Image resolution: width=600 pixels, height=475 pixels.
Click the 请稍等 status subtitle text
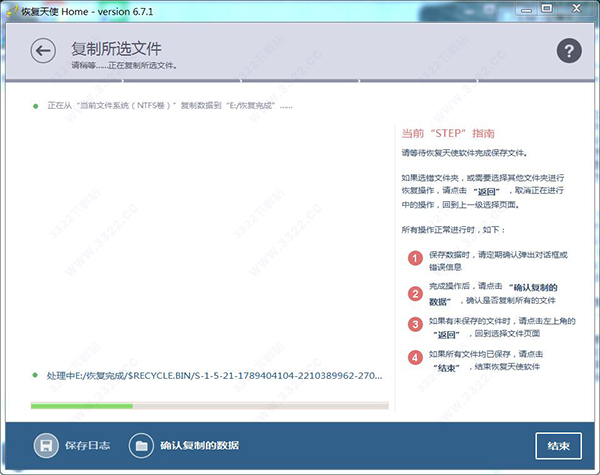pyautogui.click(x=124, y=66)
